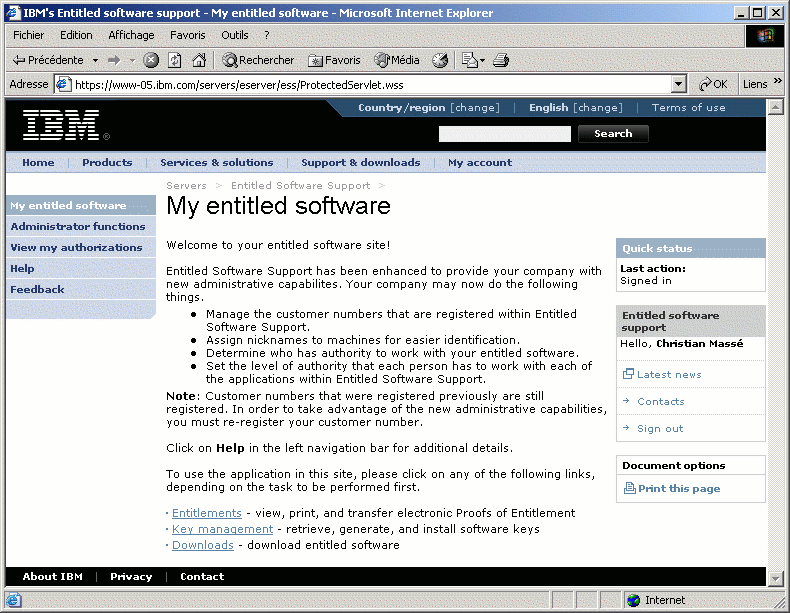Open browsing history clock icon
The image size is (790, 613).
pyautogui.click(x=440, y=60)
